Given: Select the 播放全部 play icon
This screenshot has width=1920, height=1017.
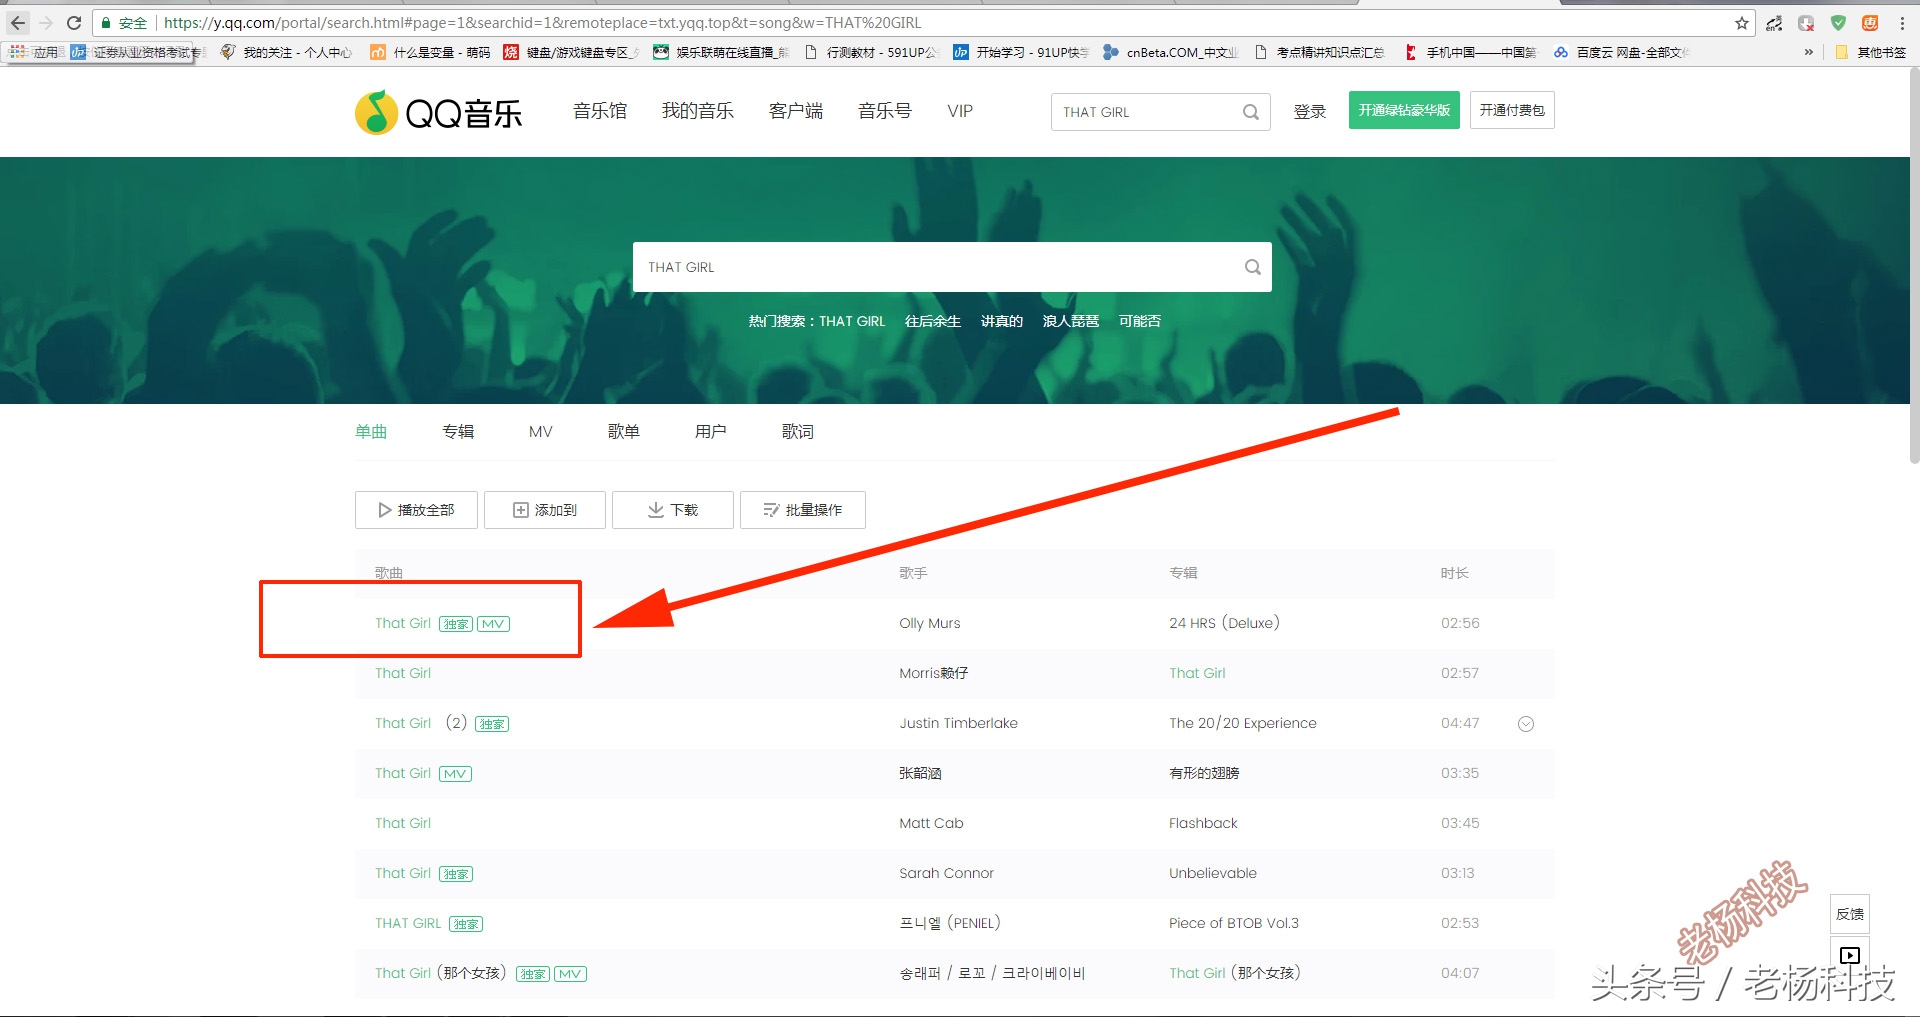Looking at the screenshot, I should pyautogui.click(x=384, y=510).
